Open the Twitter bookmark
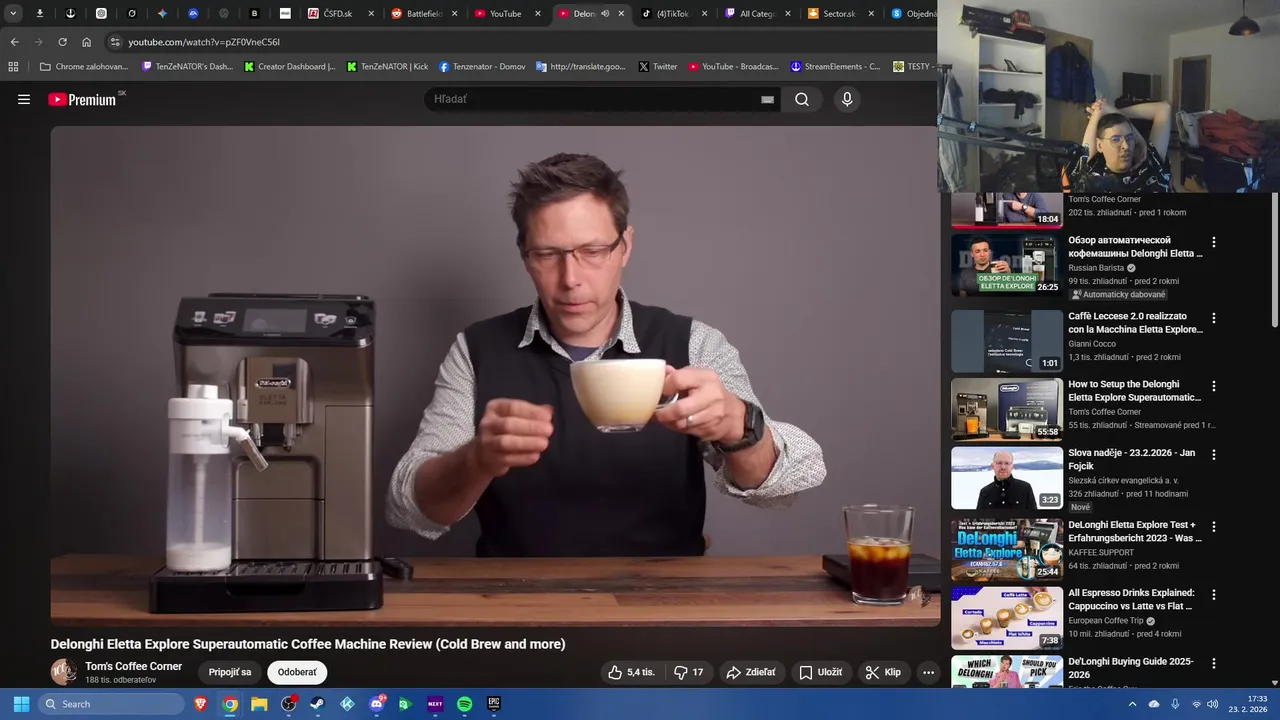Screen dimensions: 1280x720 point(658,67)
